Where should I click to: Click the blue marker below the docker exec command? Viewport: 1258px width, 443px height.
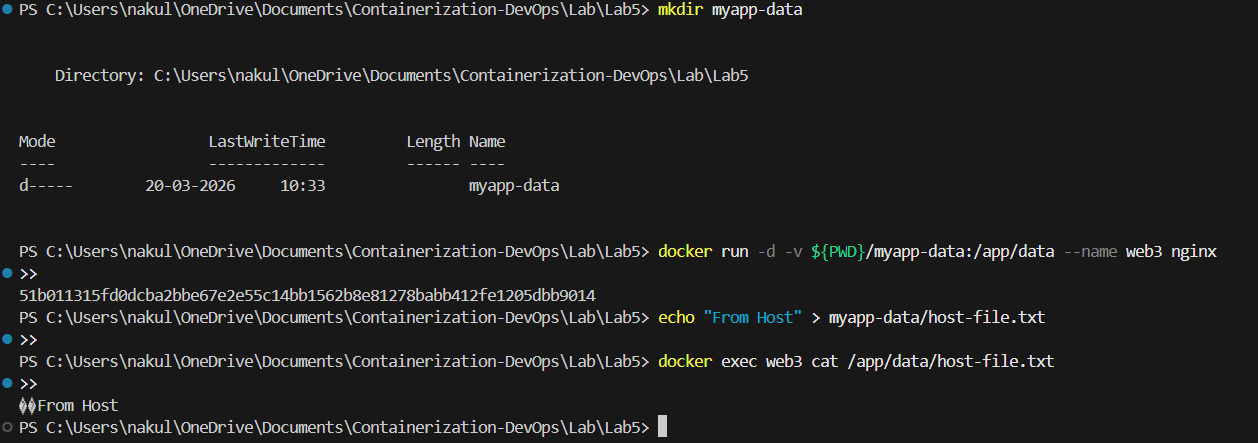[x=8, y=383]
